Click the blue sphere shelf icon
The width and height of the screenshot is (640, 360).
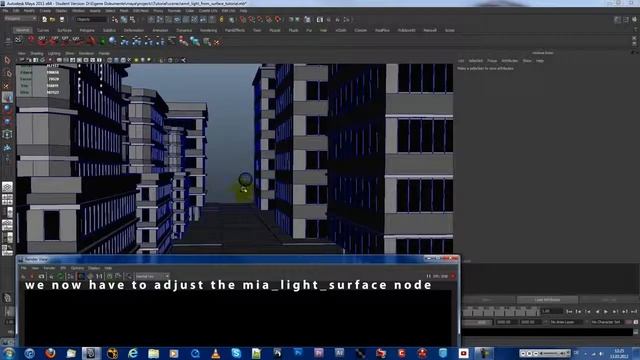tap(112, 40)
